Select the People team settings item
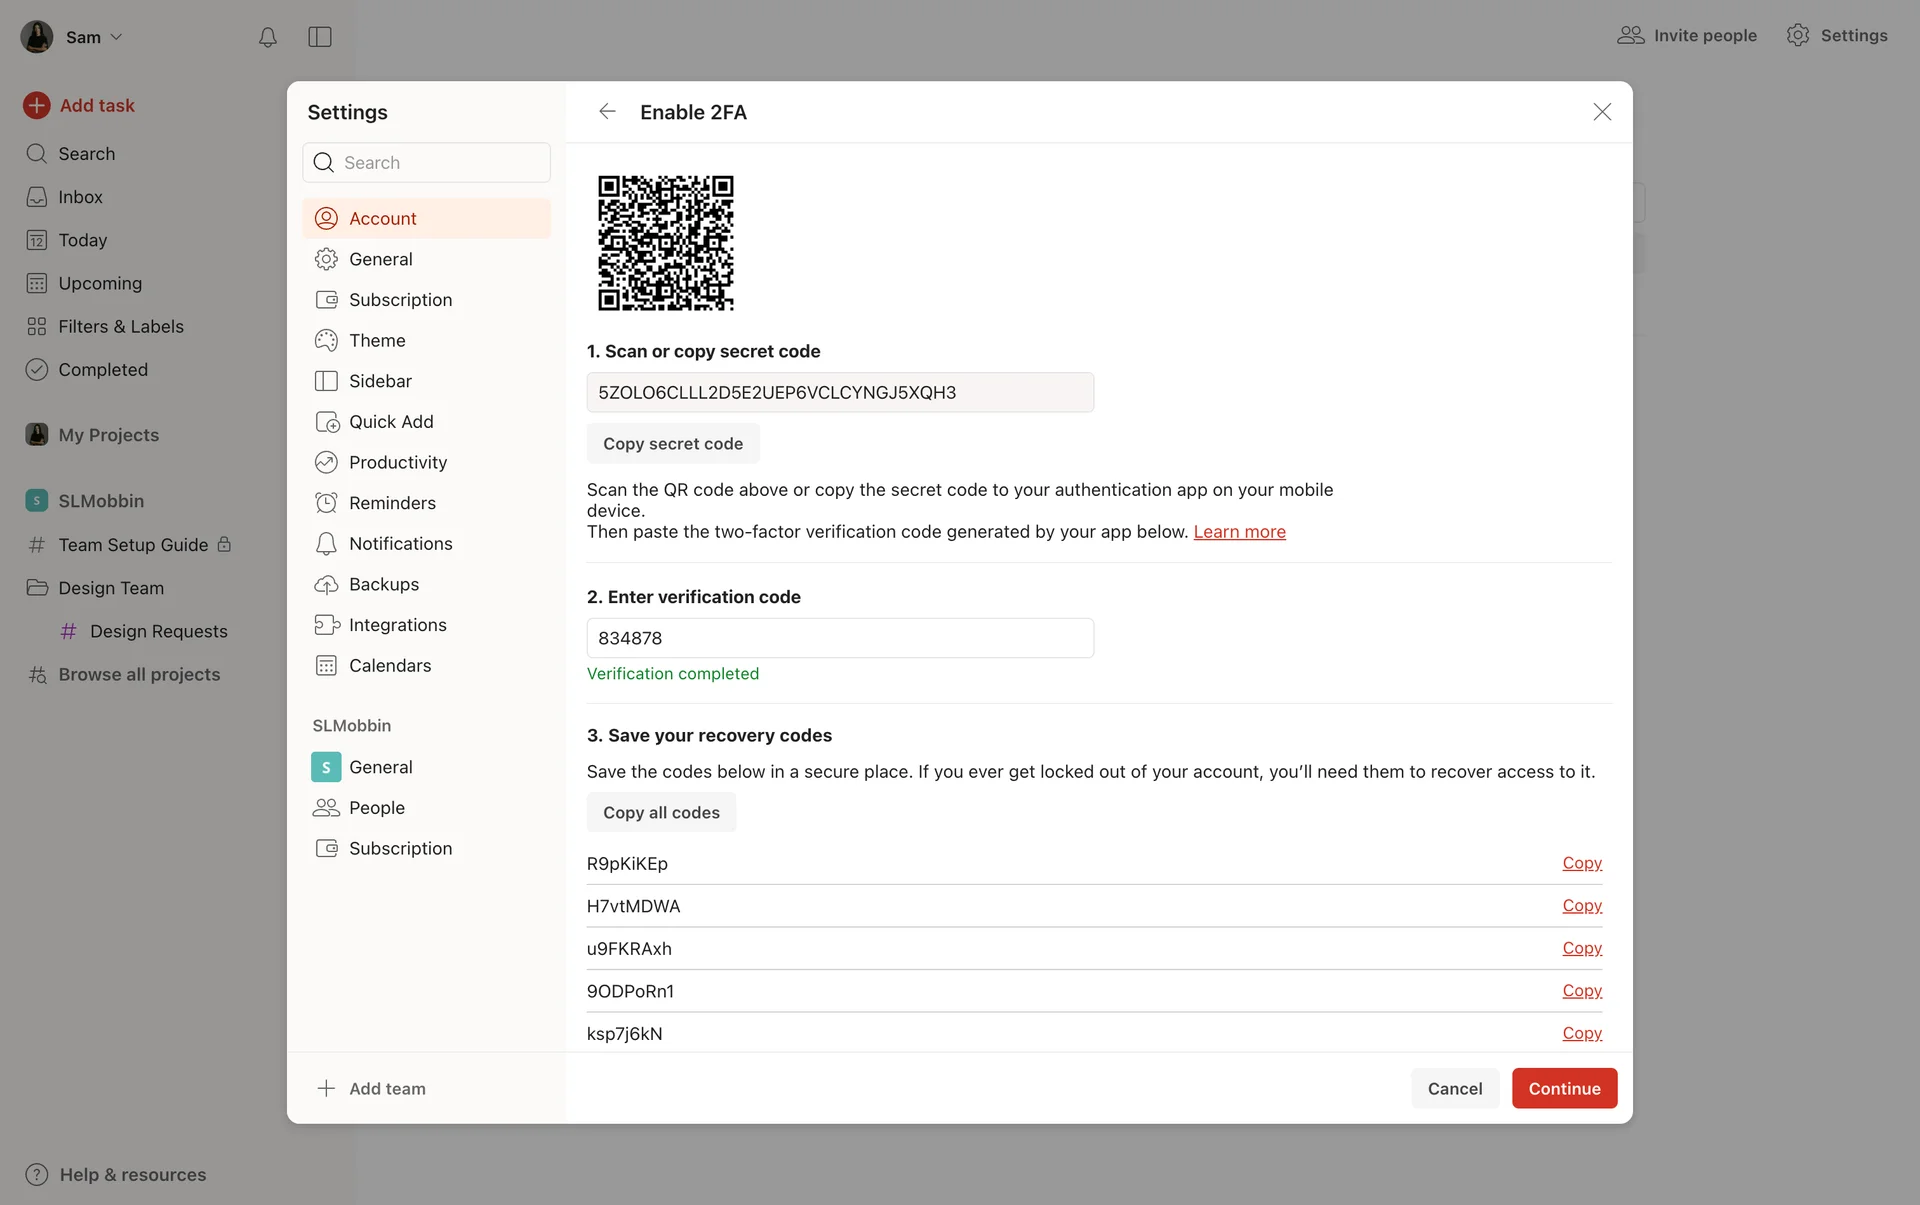This screenshot has height=1205, width=1920. coord(376,808)
